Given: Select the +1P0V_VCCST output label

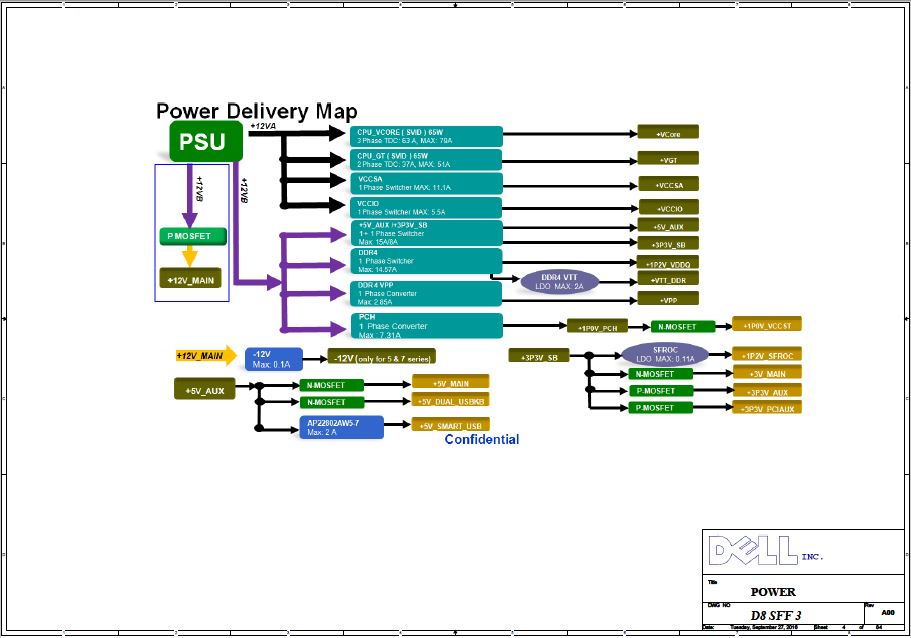Looking at the screenshot, I should [x=767, y=324].
